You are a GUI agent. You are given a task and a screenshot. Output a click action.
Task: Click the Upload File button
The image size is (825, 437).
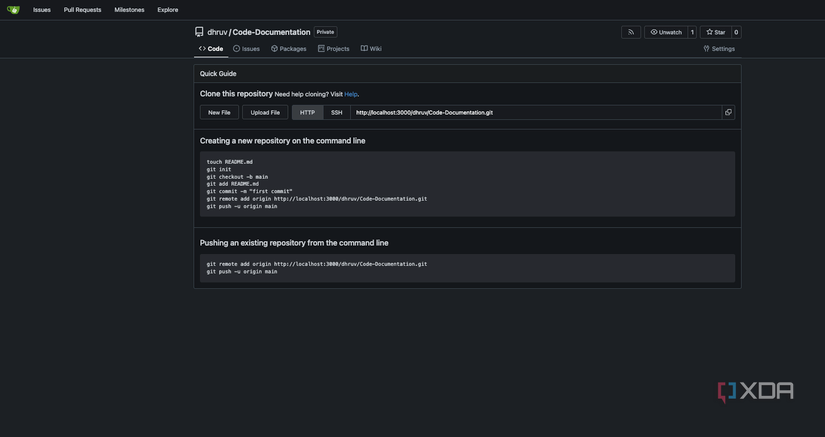click(x=265, y=112)
